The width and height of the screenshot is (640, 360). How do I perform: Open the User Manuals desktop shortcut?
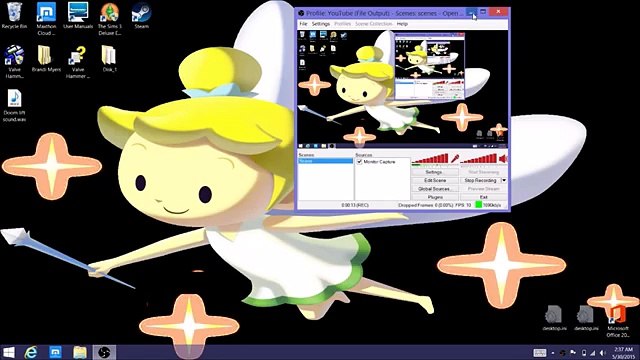click(x=78, y=16)
